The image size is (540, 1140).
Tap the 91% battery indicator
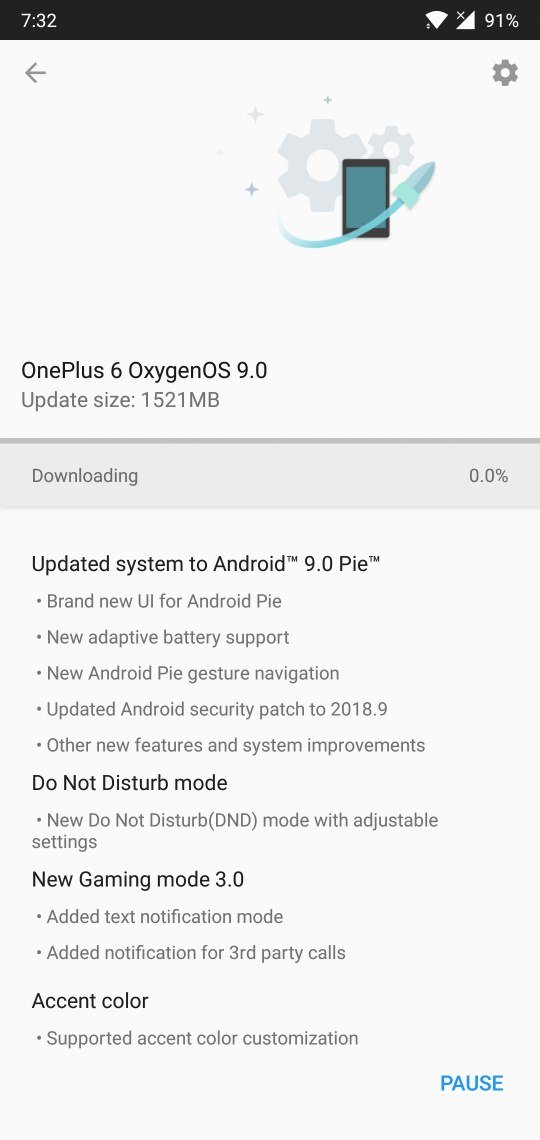[501, 20]
